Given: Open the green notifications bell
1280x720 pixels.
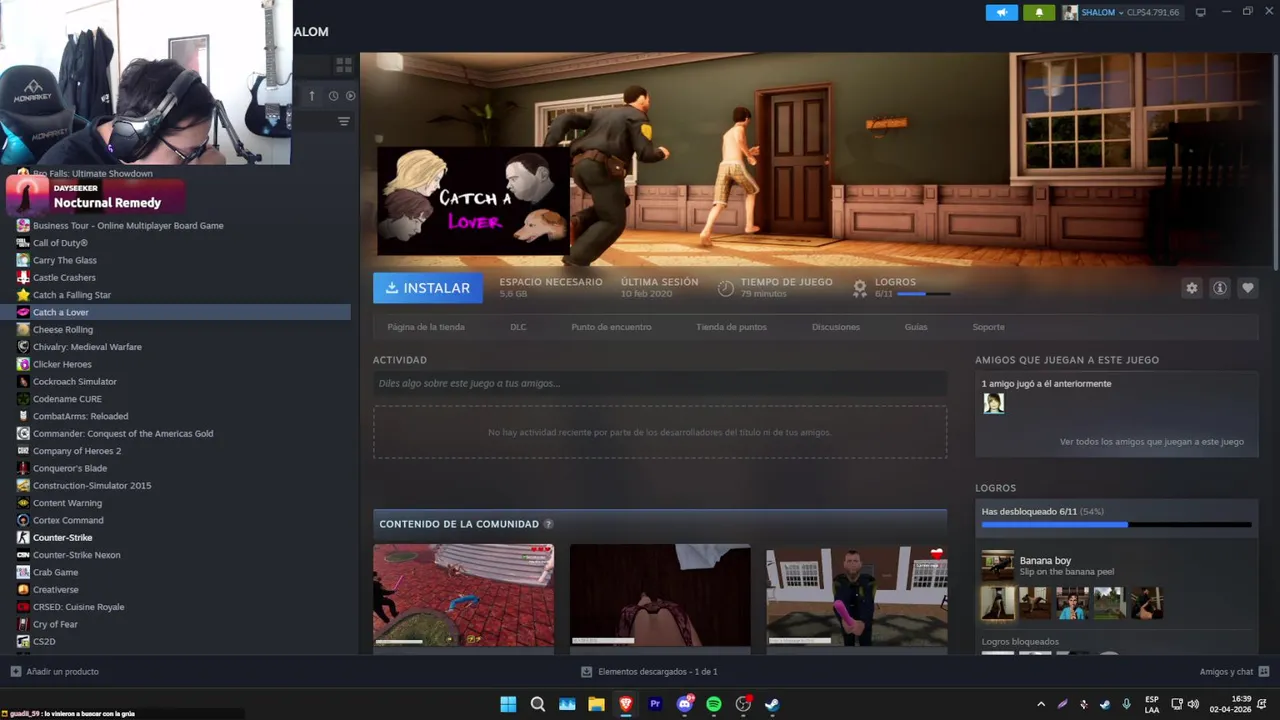Looking at the screenshot, I should click(x=1039, y=13).
